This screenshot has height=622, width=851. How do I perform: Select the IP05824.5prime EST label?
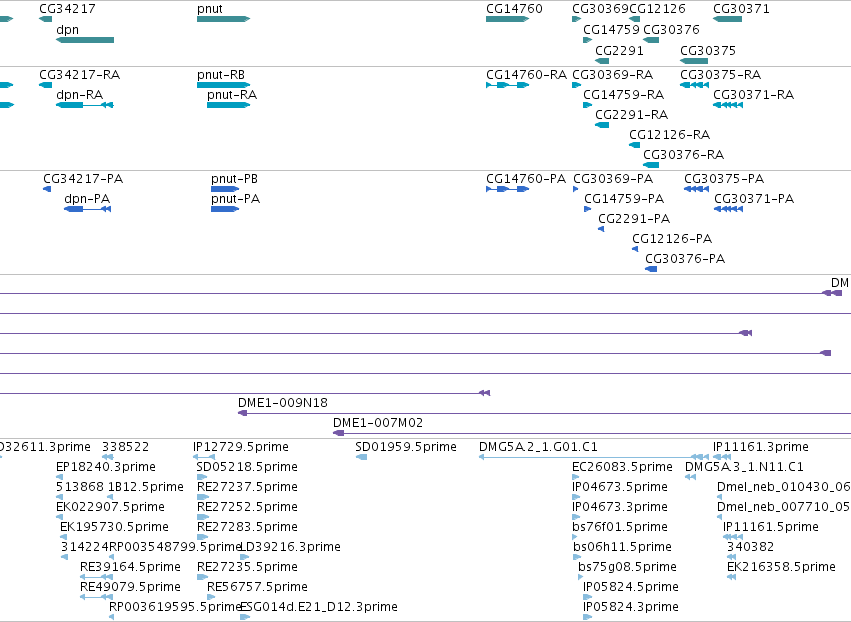[x=631, y=587]
